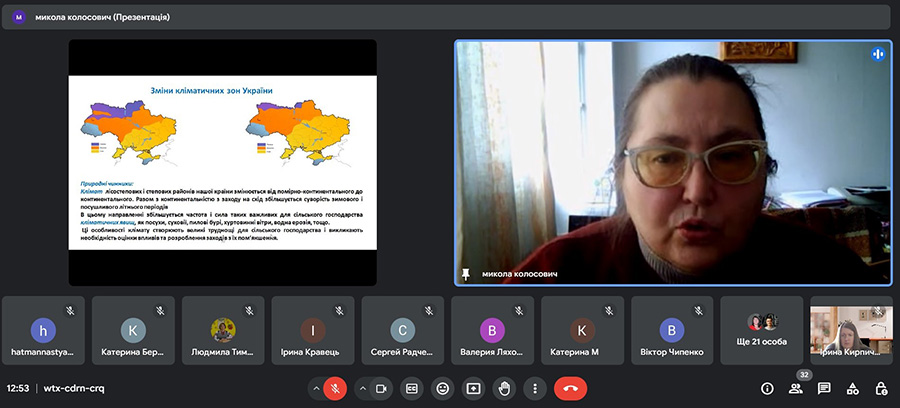Click muted mic icon on Катерина Бер... tile

tap(160, 310)
